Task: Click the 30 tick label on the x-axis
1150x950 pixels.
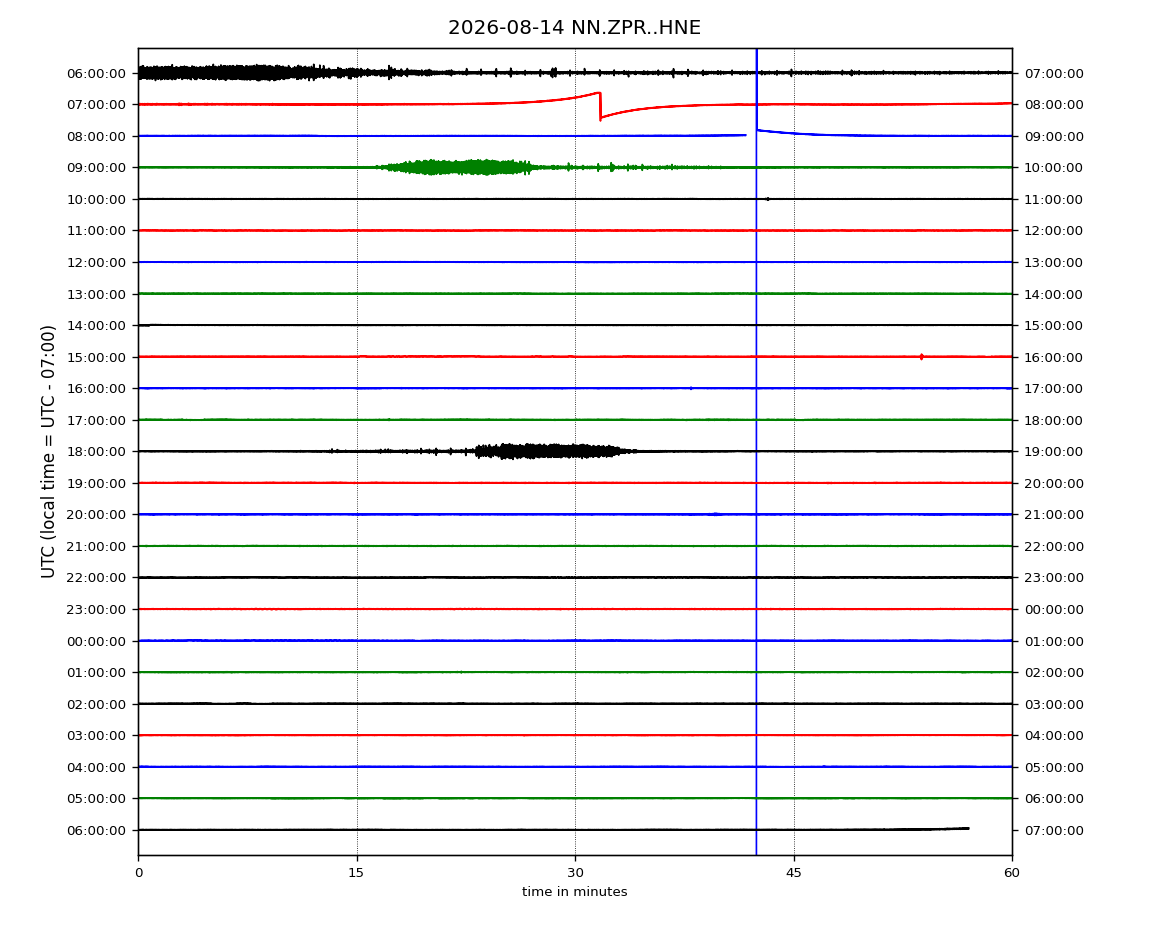Action: tap(575, 873)
